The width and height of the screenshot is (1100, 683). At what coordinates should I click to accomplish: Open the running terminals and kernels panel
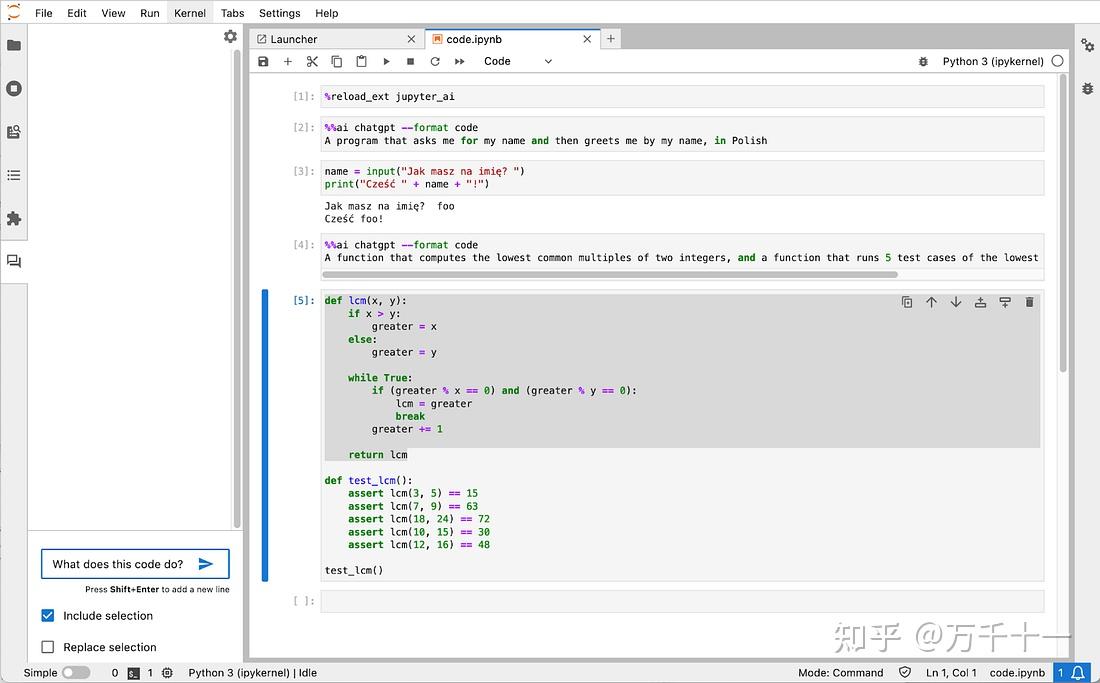coord(14,88)
